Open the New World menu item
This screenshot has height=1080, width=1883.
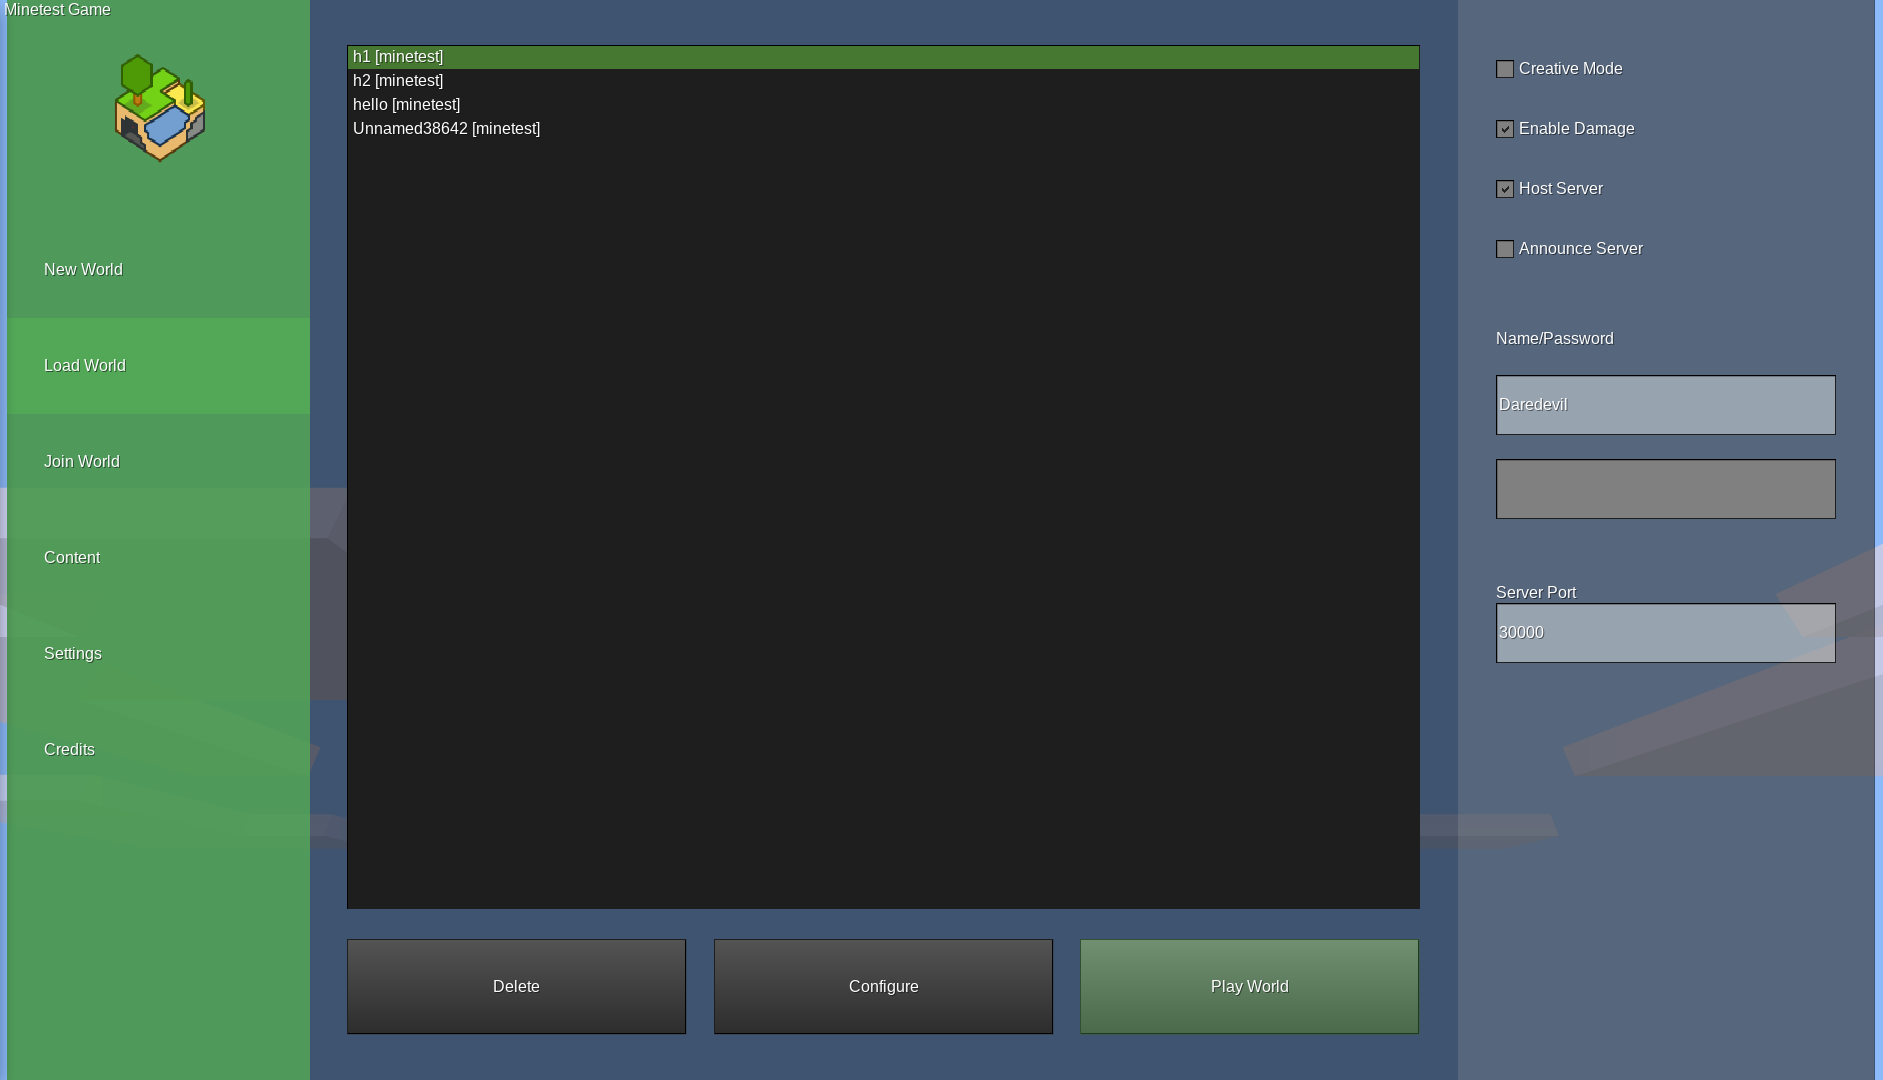(x=159, y=270)
